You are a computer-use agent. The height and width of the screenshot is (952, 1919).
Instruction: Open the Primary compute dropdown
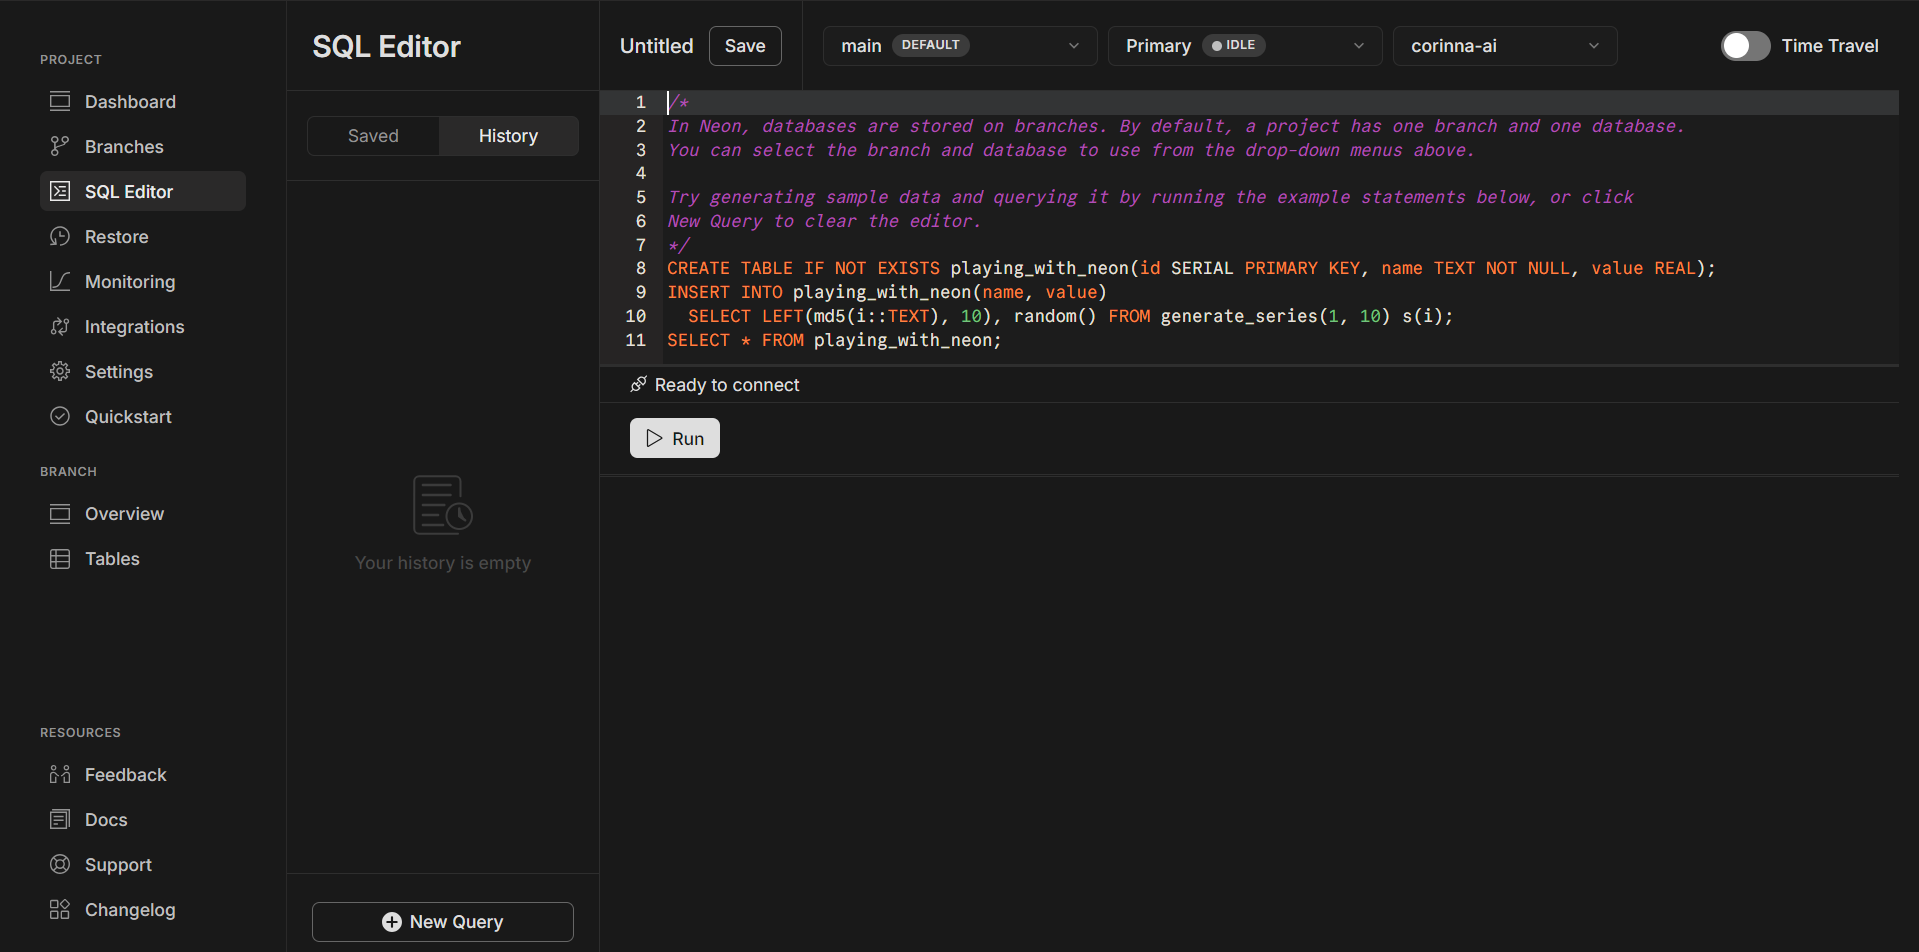coord(1244,46)
